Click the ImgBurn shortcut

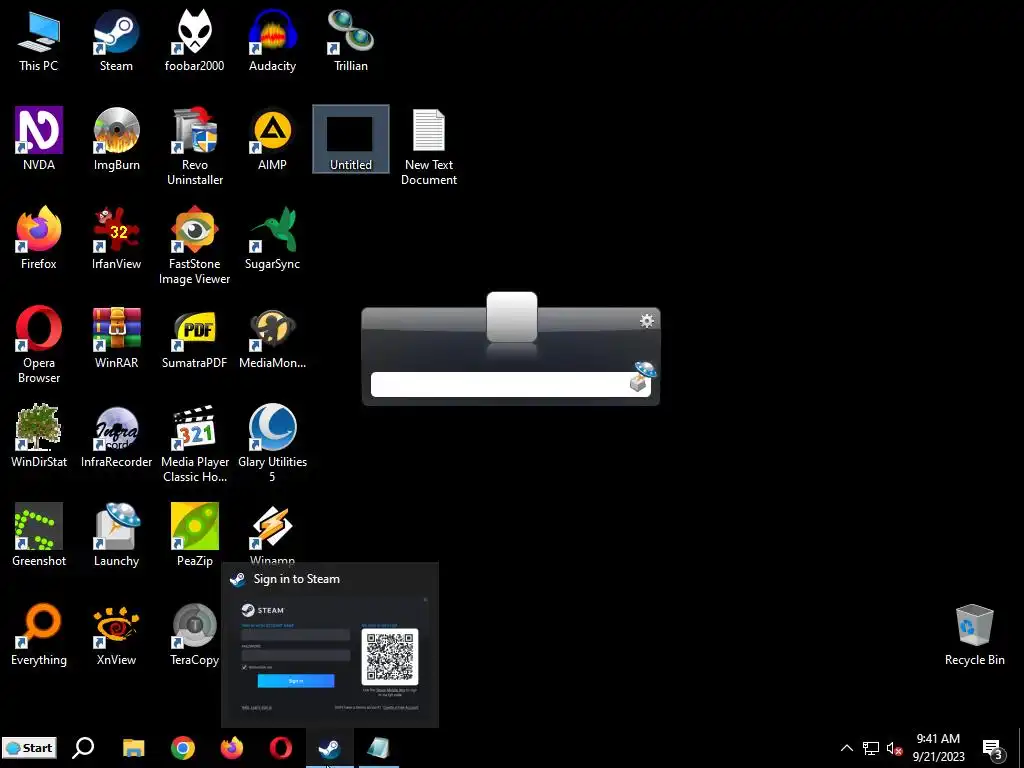116,139
